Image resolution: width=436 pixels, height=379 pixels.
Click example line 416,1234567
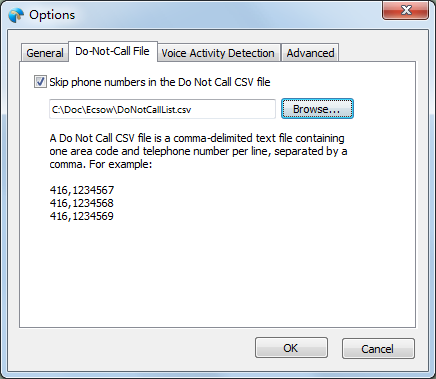82,190
